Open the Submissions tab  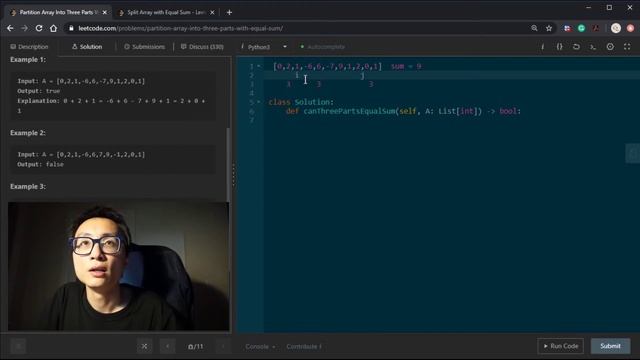[144, 47]
